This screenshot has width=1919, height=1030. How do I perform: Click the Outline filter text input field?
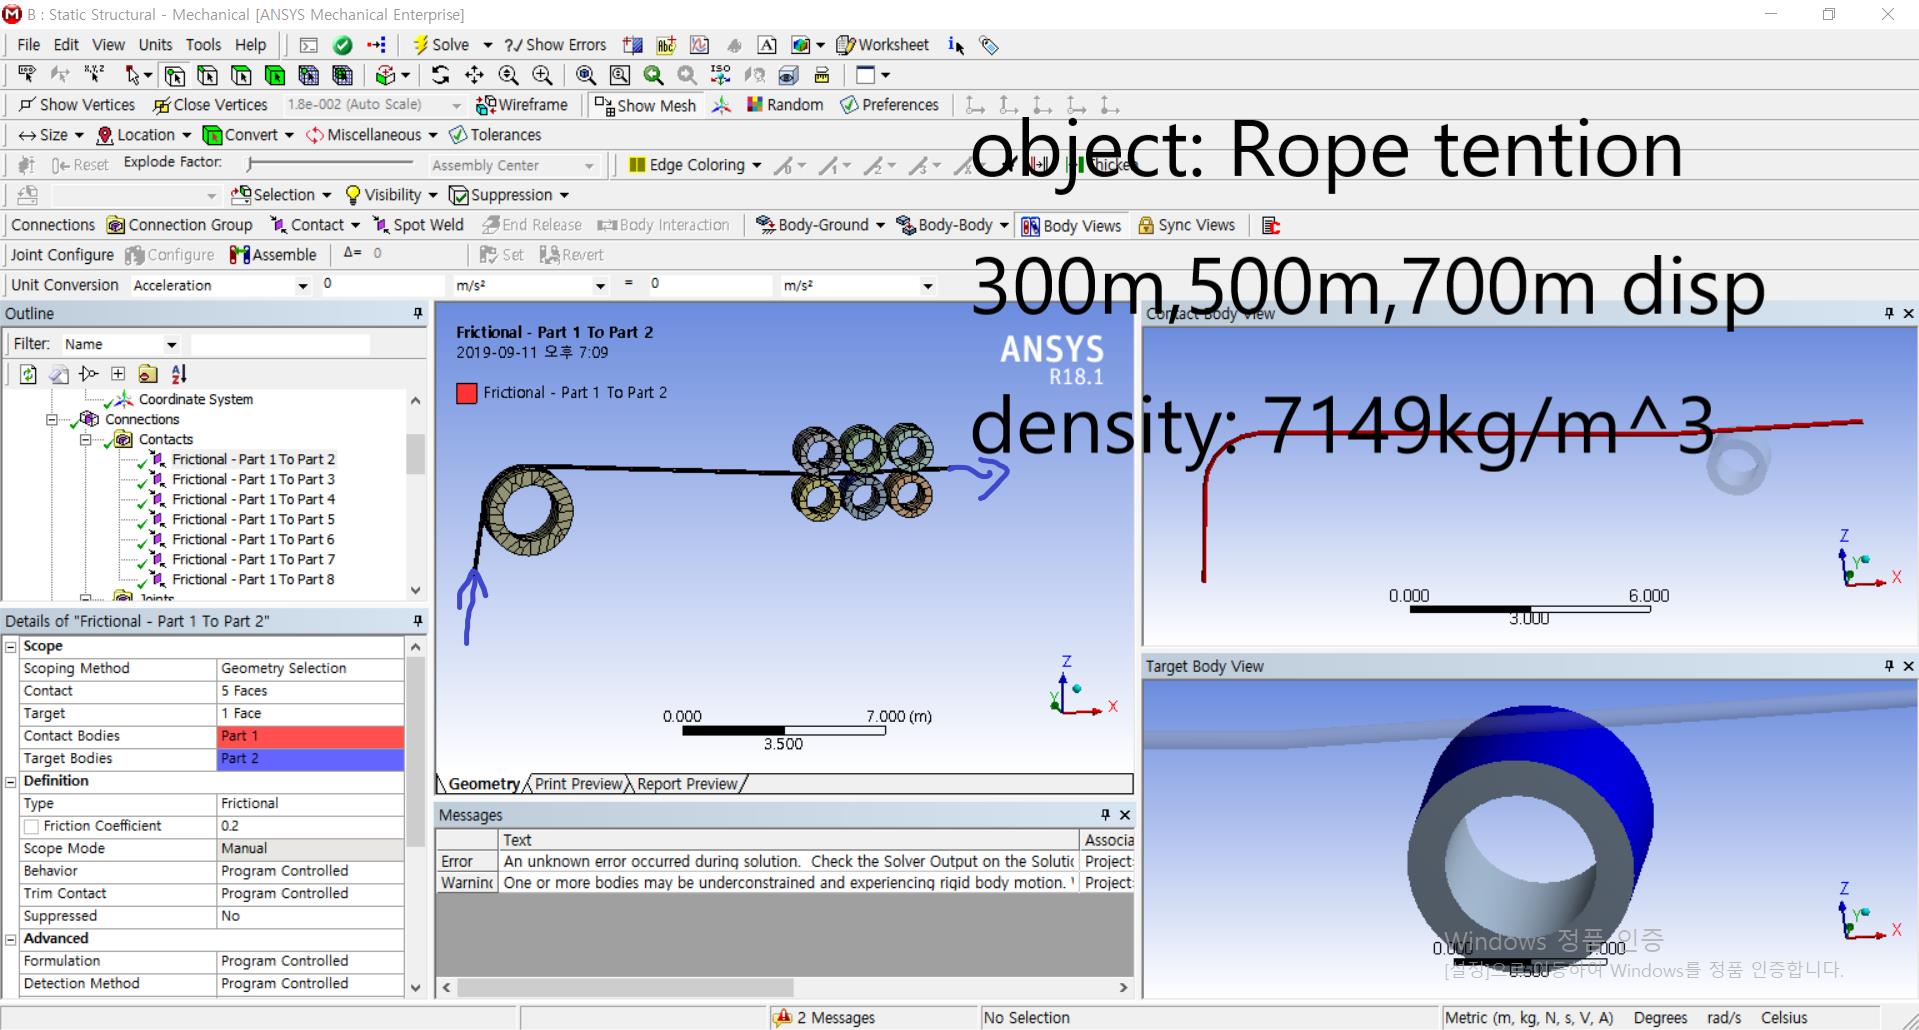[280, 345]
